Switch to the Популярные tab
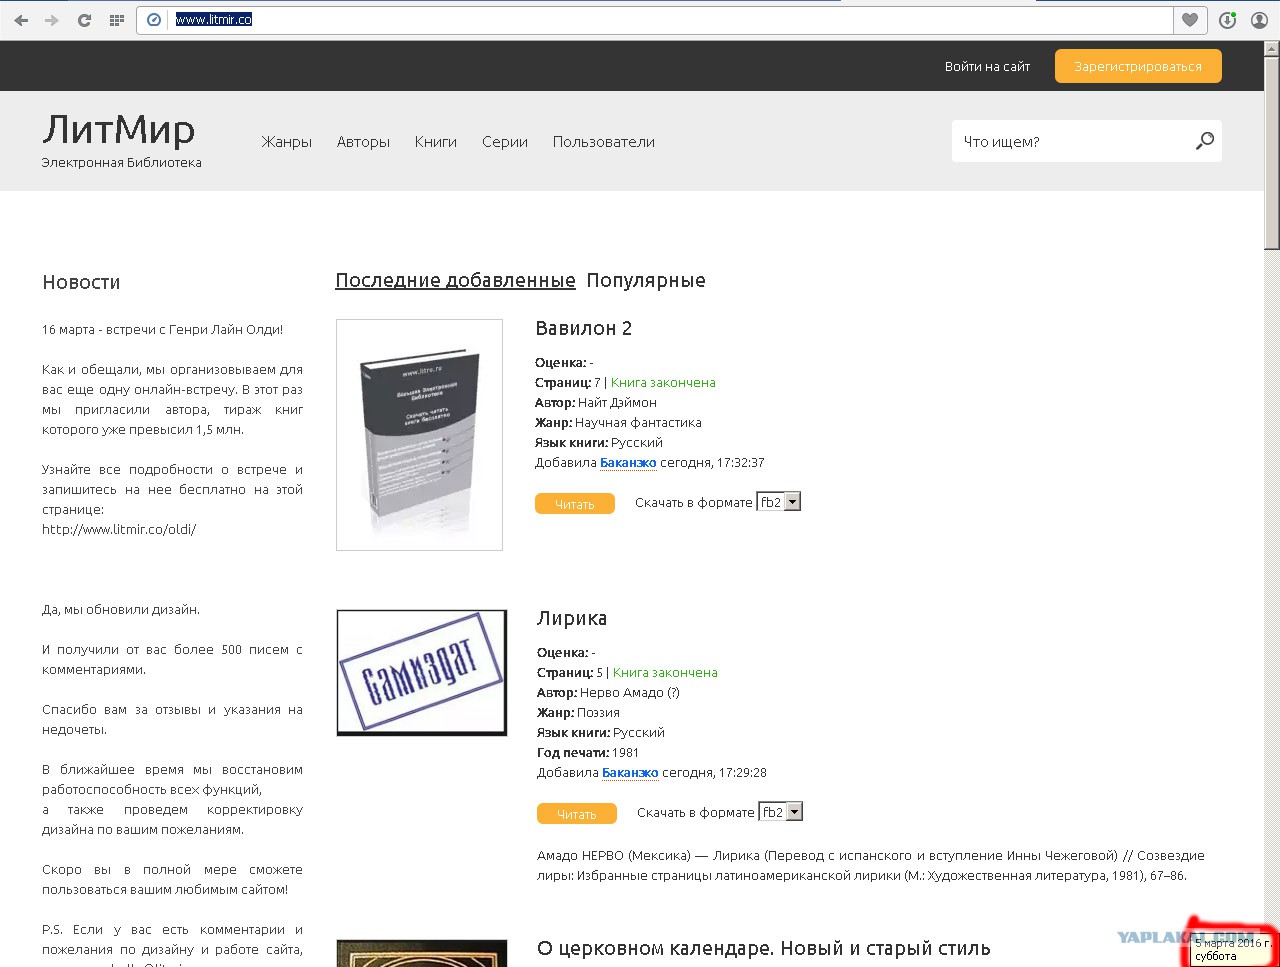 [x=646, y=281]
